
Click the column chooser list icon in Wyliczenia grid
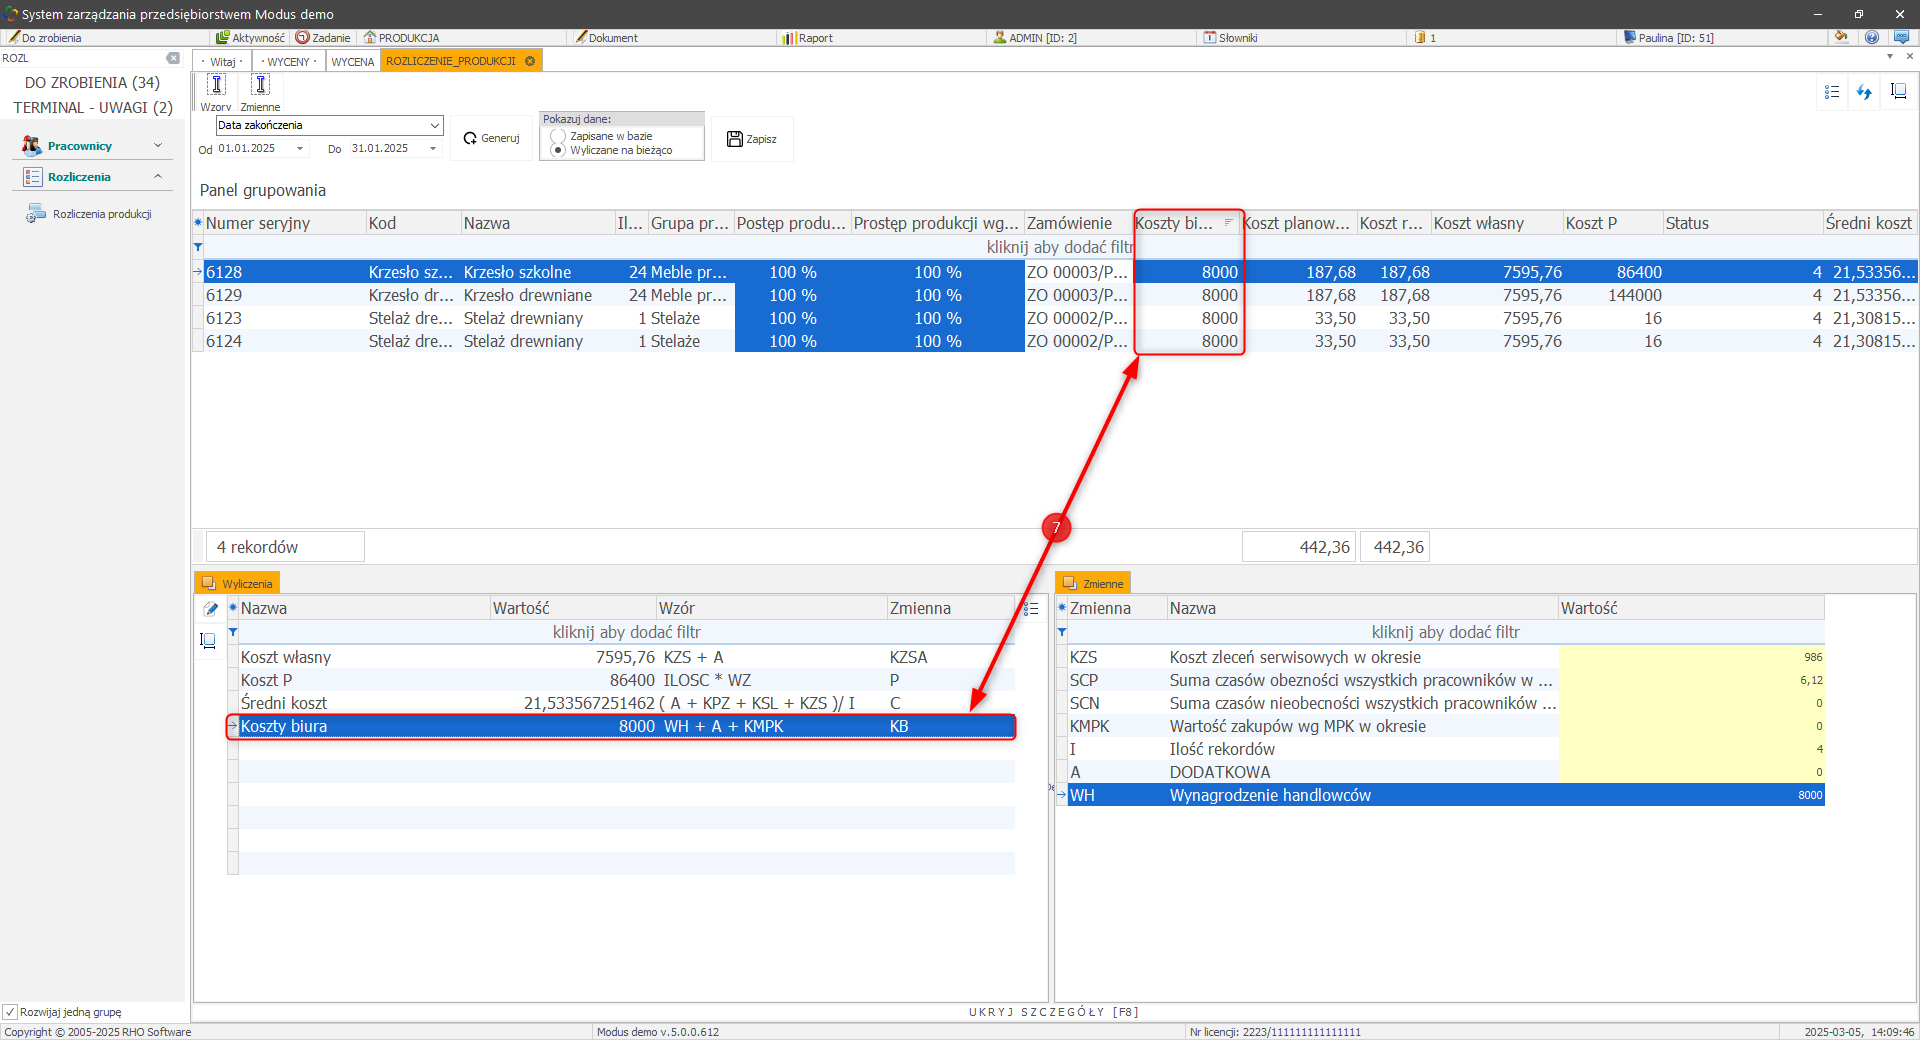coord(1031,609)
